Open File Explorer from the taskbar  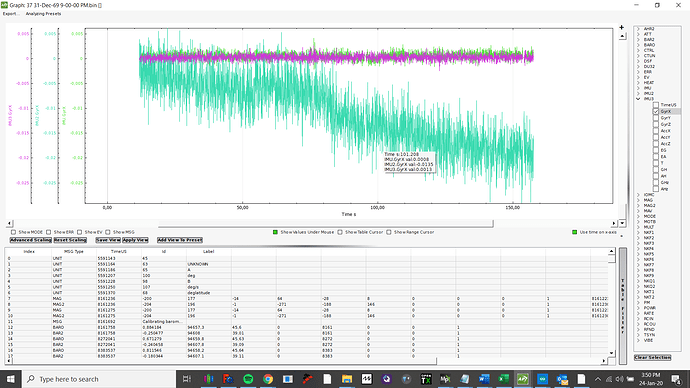(x=347, y=379)
